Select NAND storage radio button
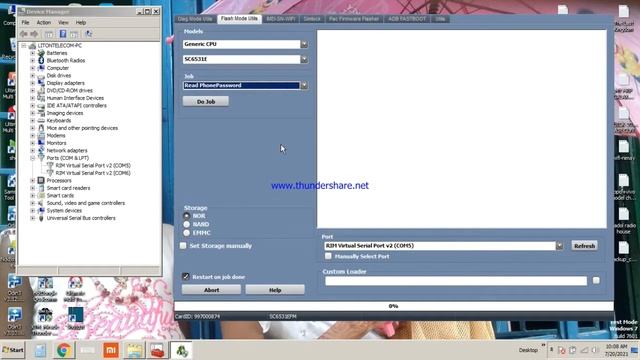Viewport: 640px width, 360px height. pyautogui.click(x=187, y=224)
